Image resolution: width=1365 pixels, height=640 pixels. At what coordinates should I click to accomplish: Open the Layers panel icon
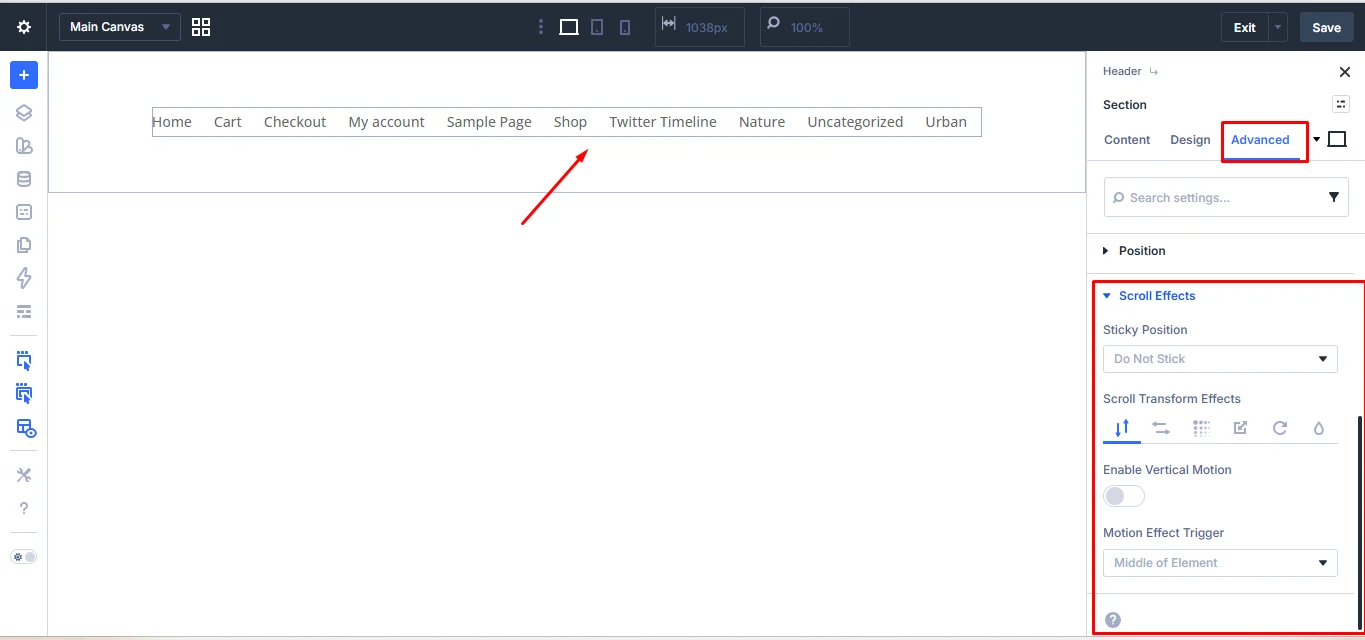tap(24, 113)
